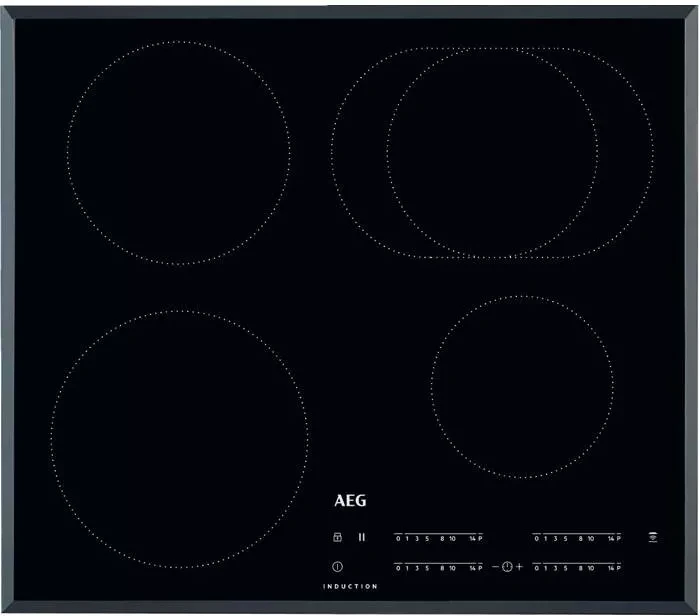Tap the Hob2Hood icon at far right

pos(653,537)
